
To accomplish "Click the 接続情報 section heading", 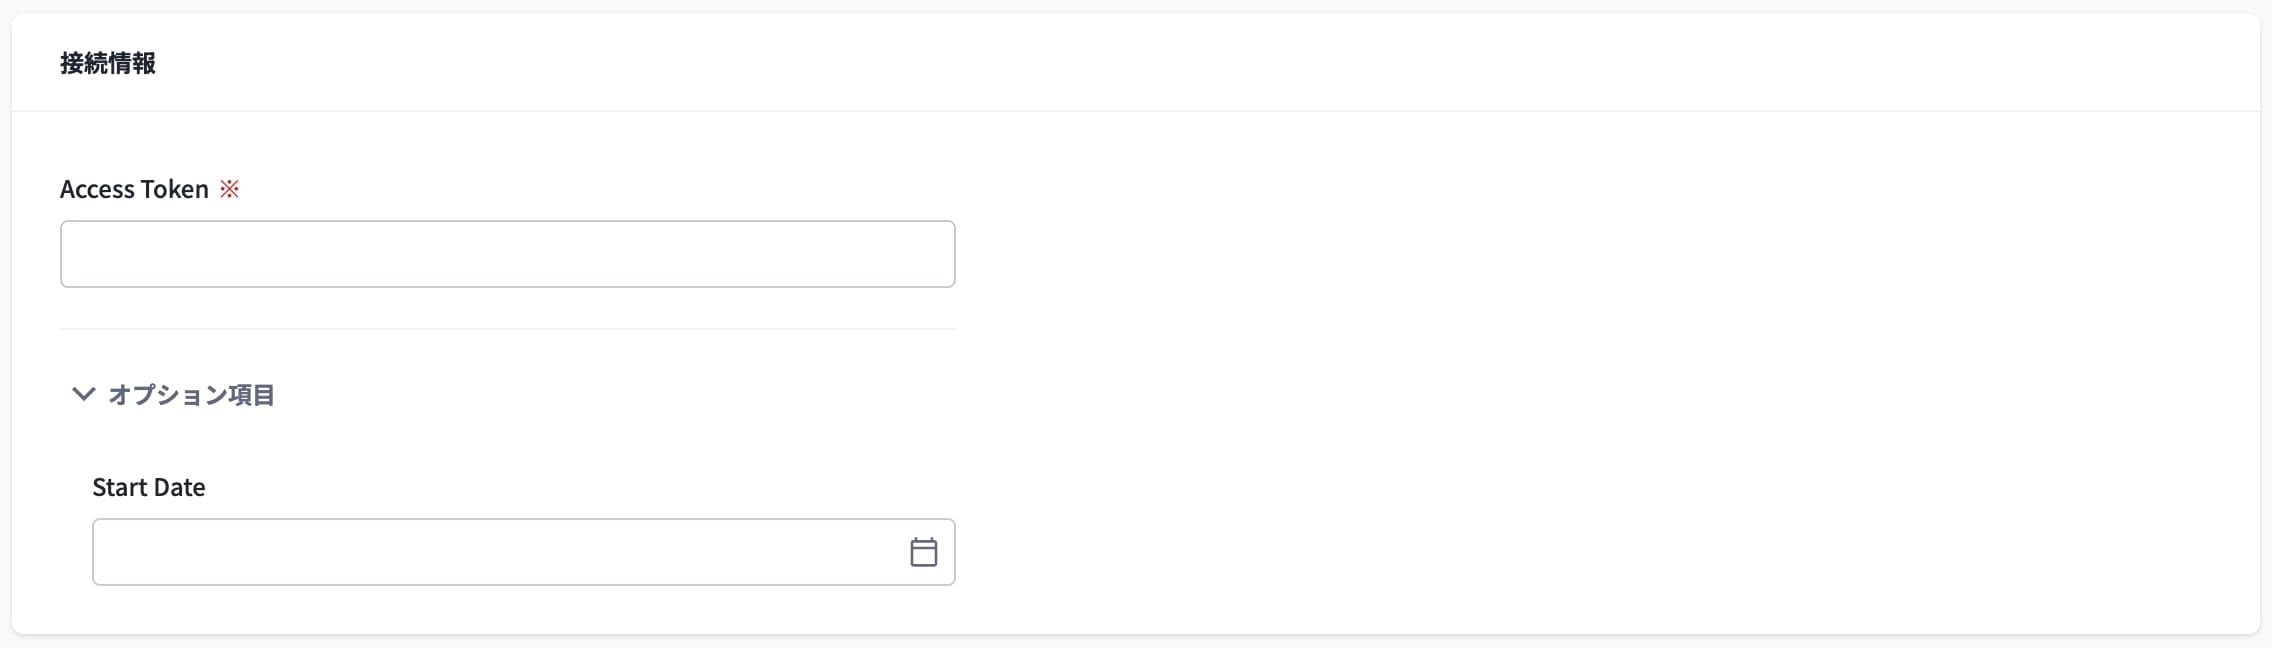I will pos(108,63).
